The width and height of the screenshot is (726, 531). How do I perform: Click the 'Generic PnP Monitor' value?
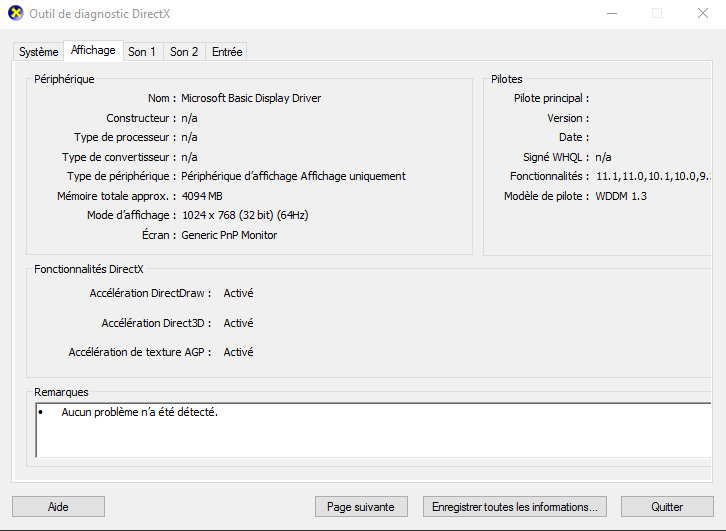pos(229,235)
